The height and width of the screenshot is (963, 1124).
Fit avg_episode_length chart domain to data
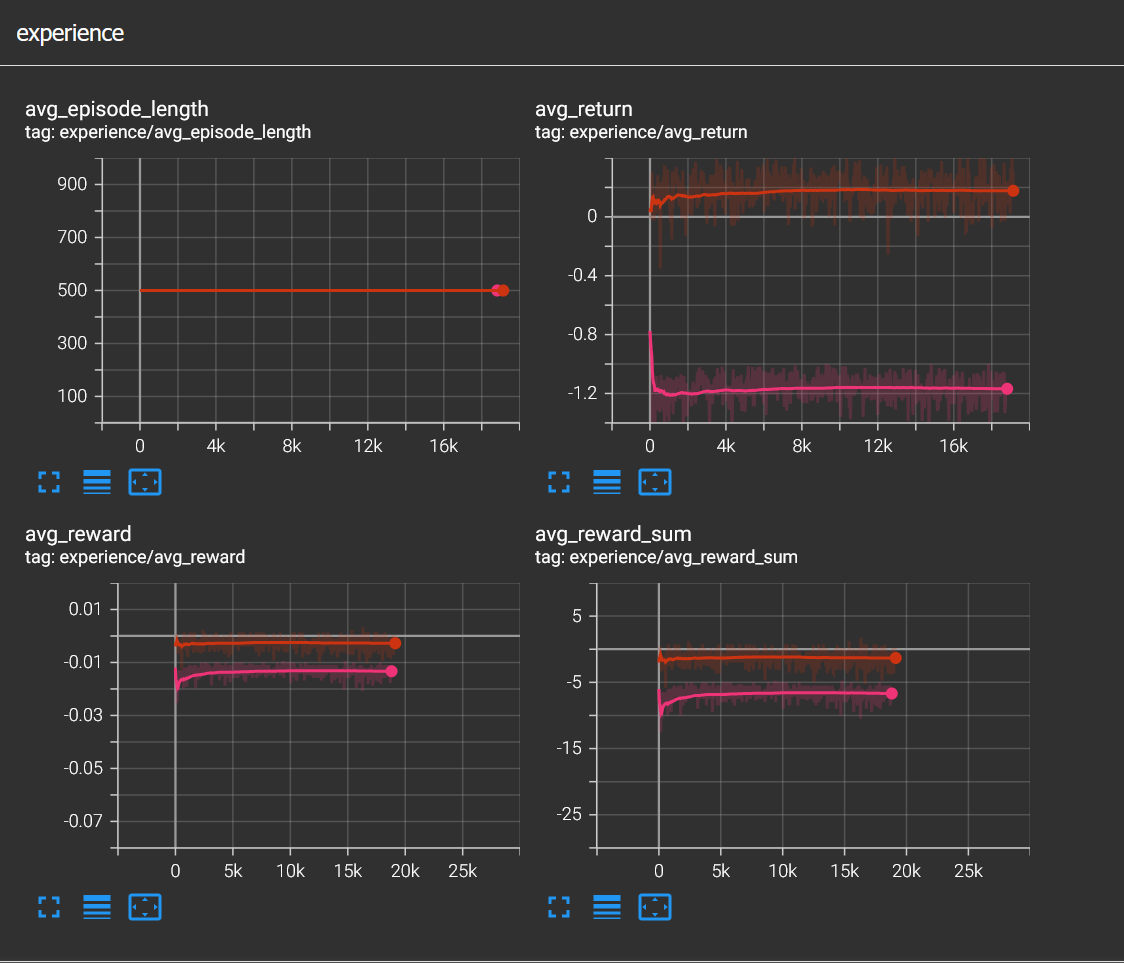(x=145, y=482)
